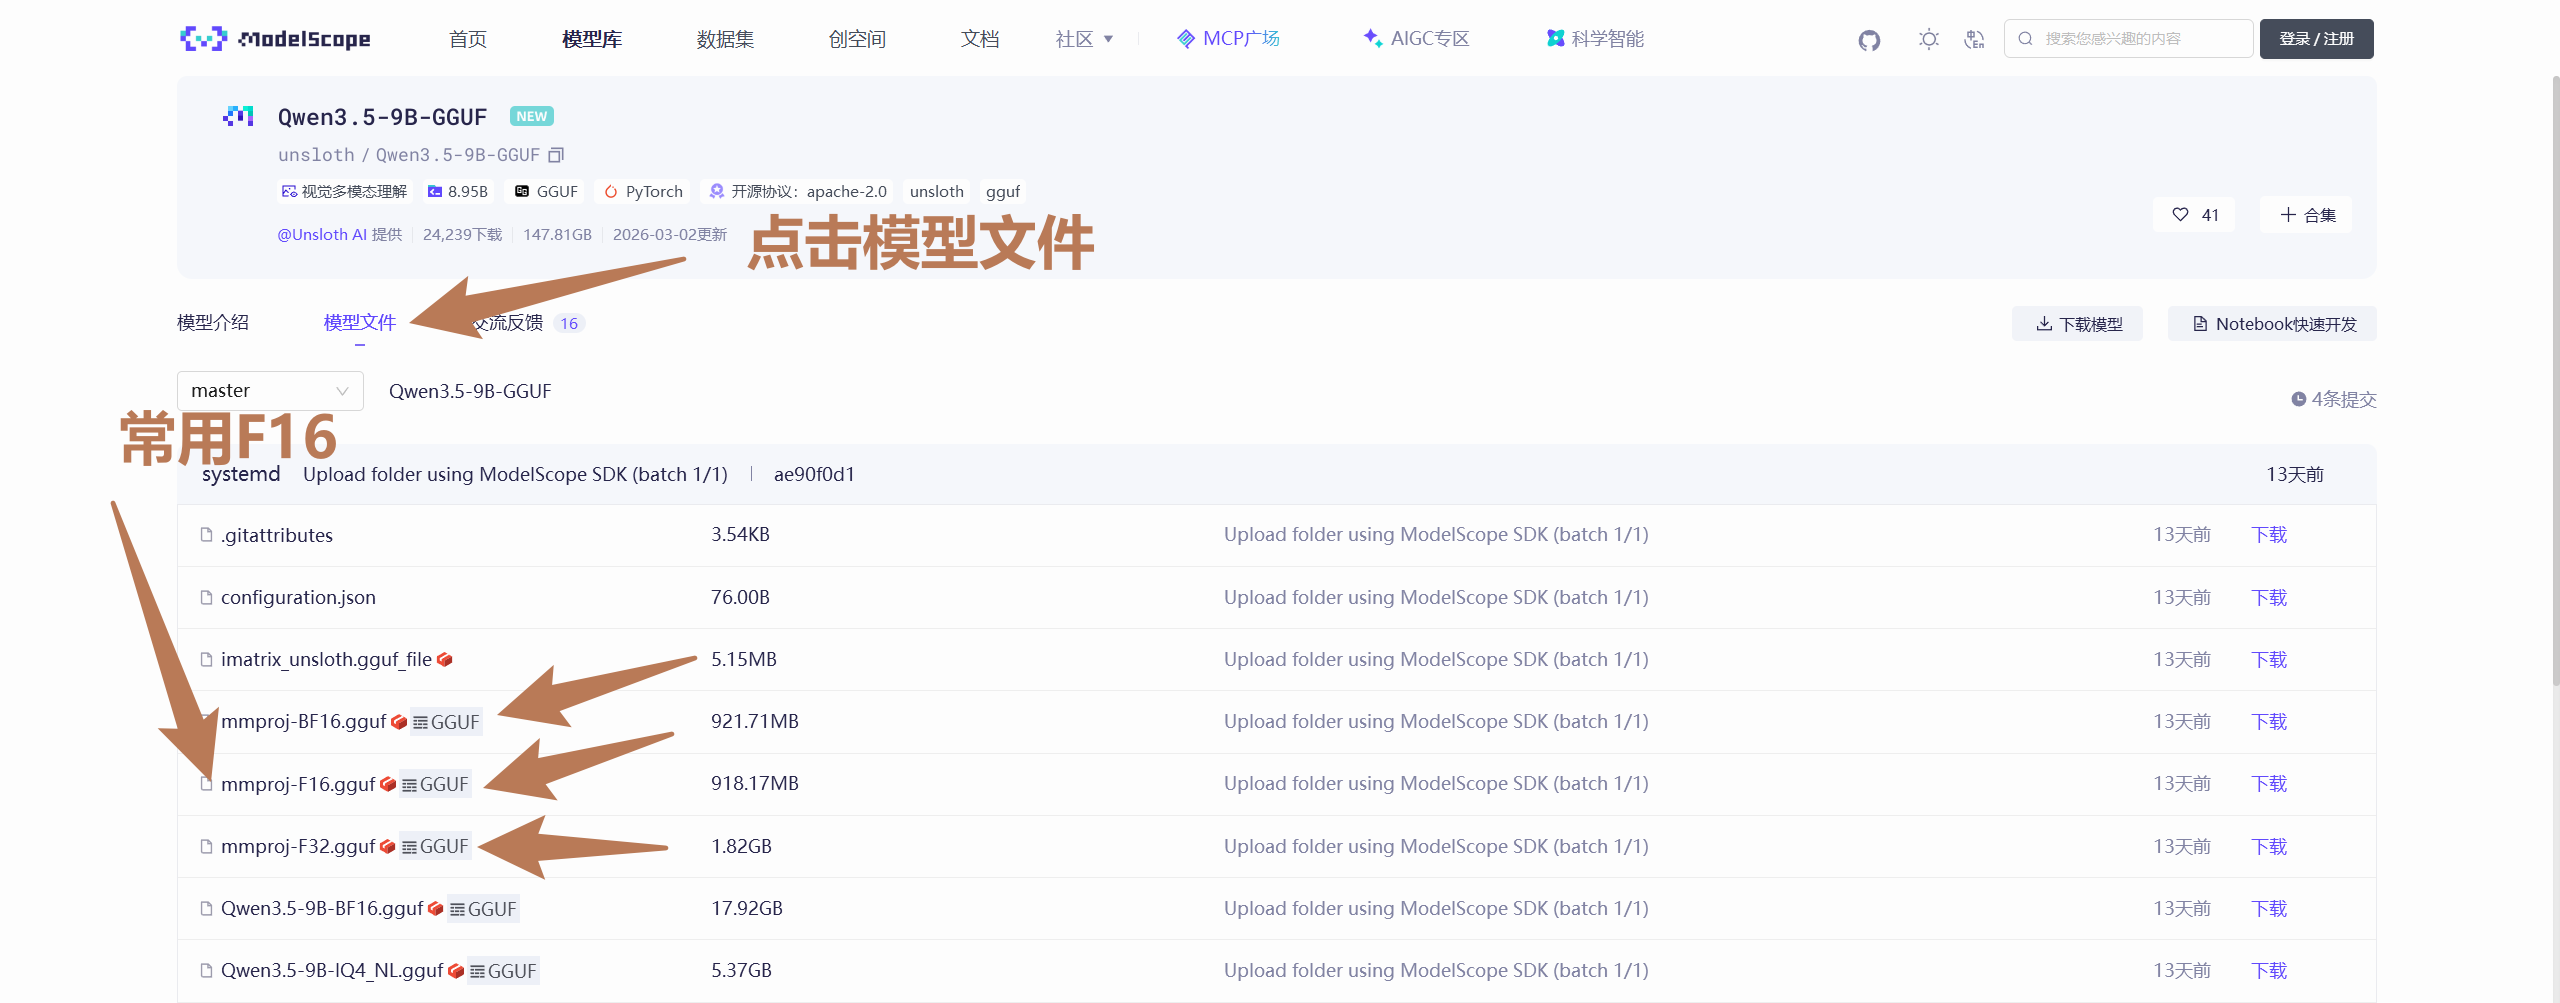Click the plus icon beside 合集
2560x1003 pixels.
pos(2288,214)
